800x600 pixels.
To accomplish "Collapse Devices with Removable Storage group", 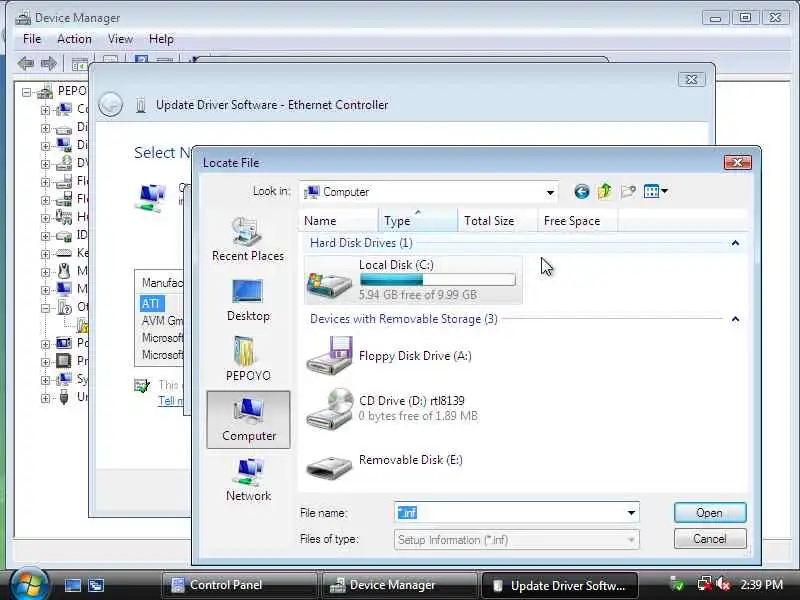I will 735,319.
